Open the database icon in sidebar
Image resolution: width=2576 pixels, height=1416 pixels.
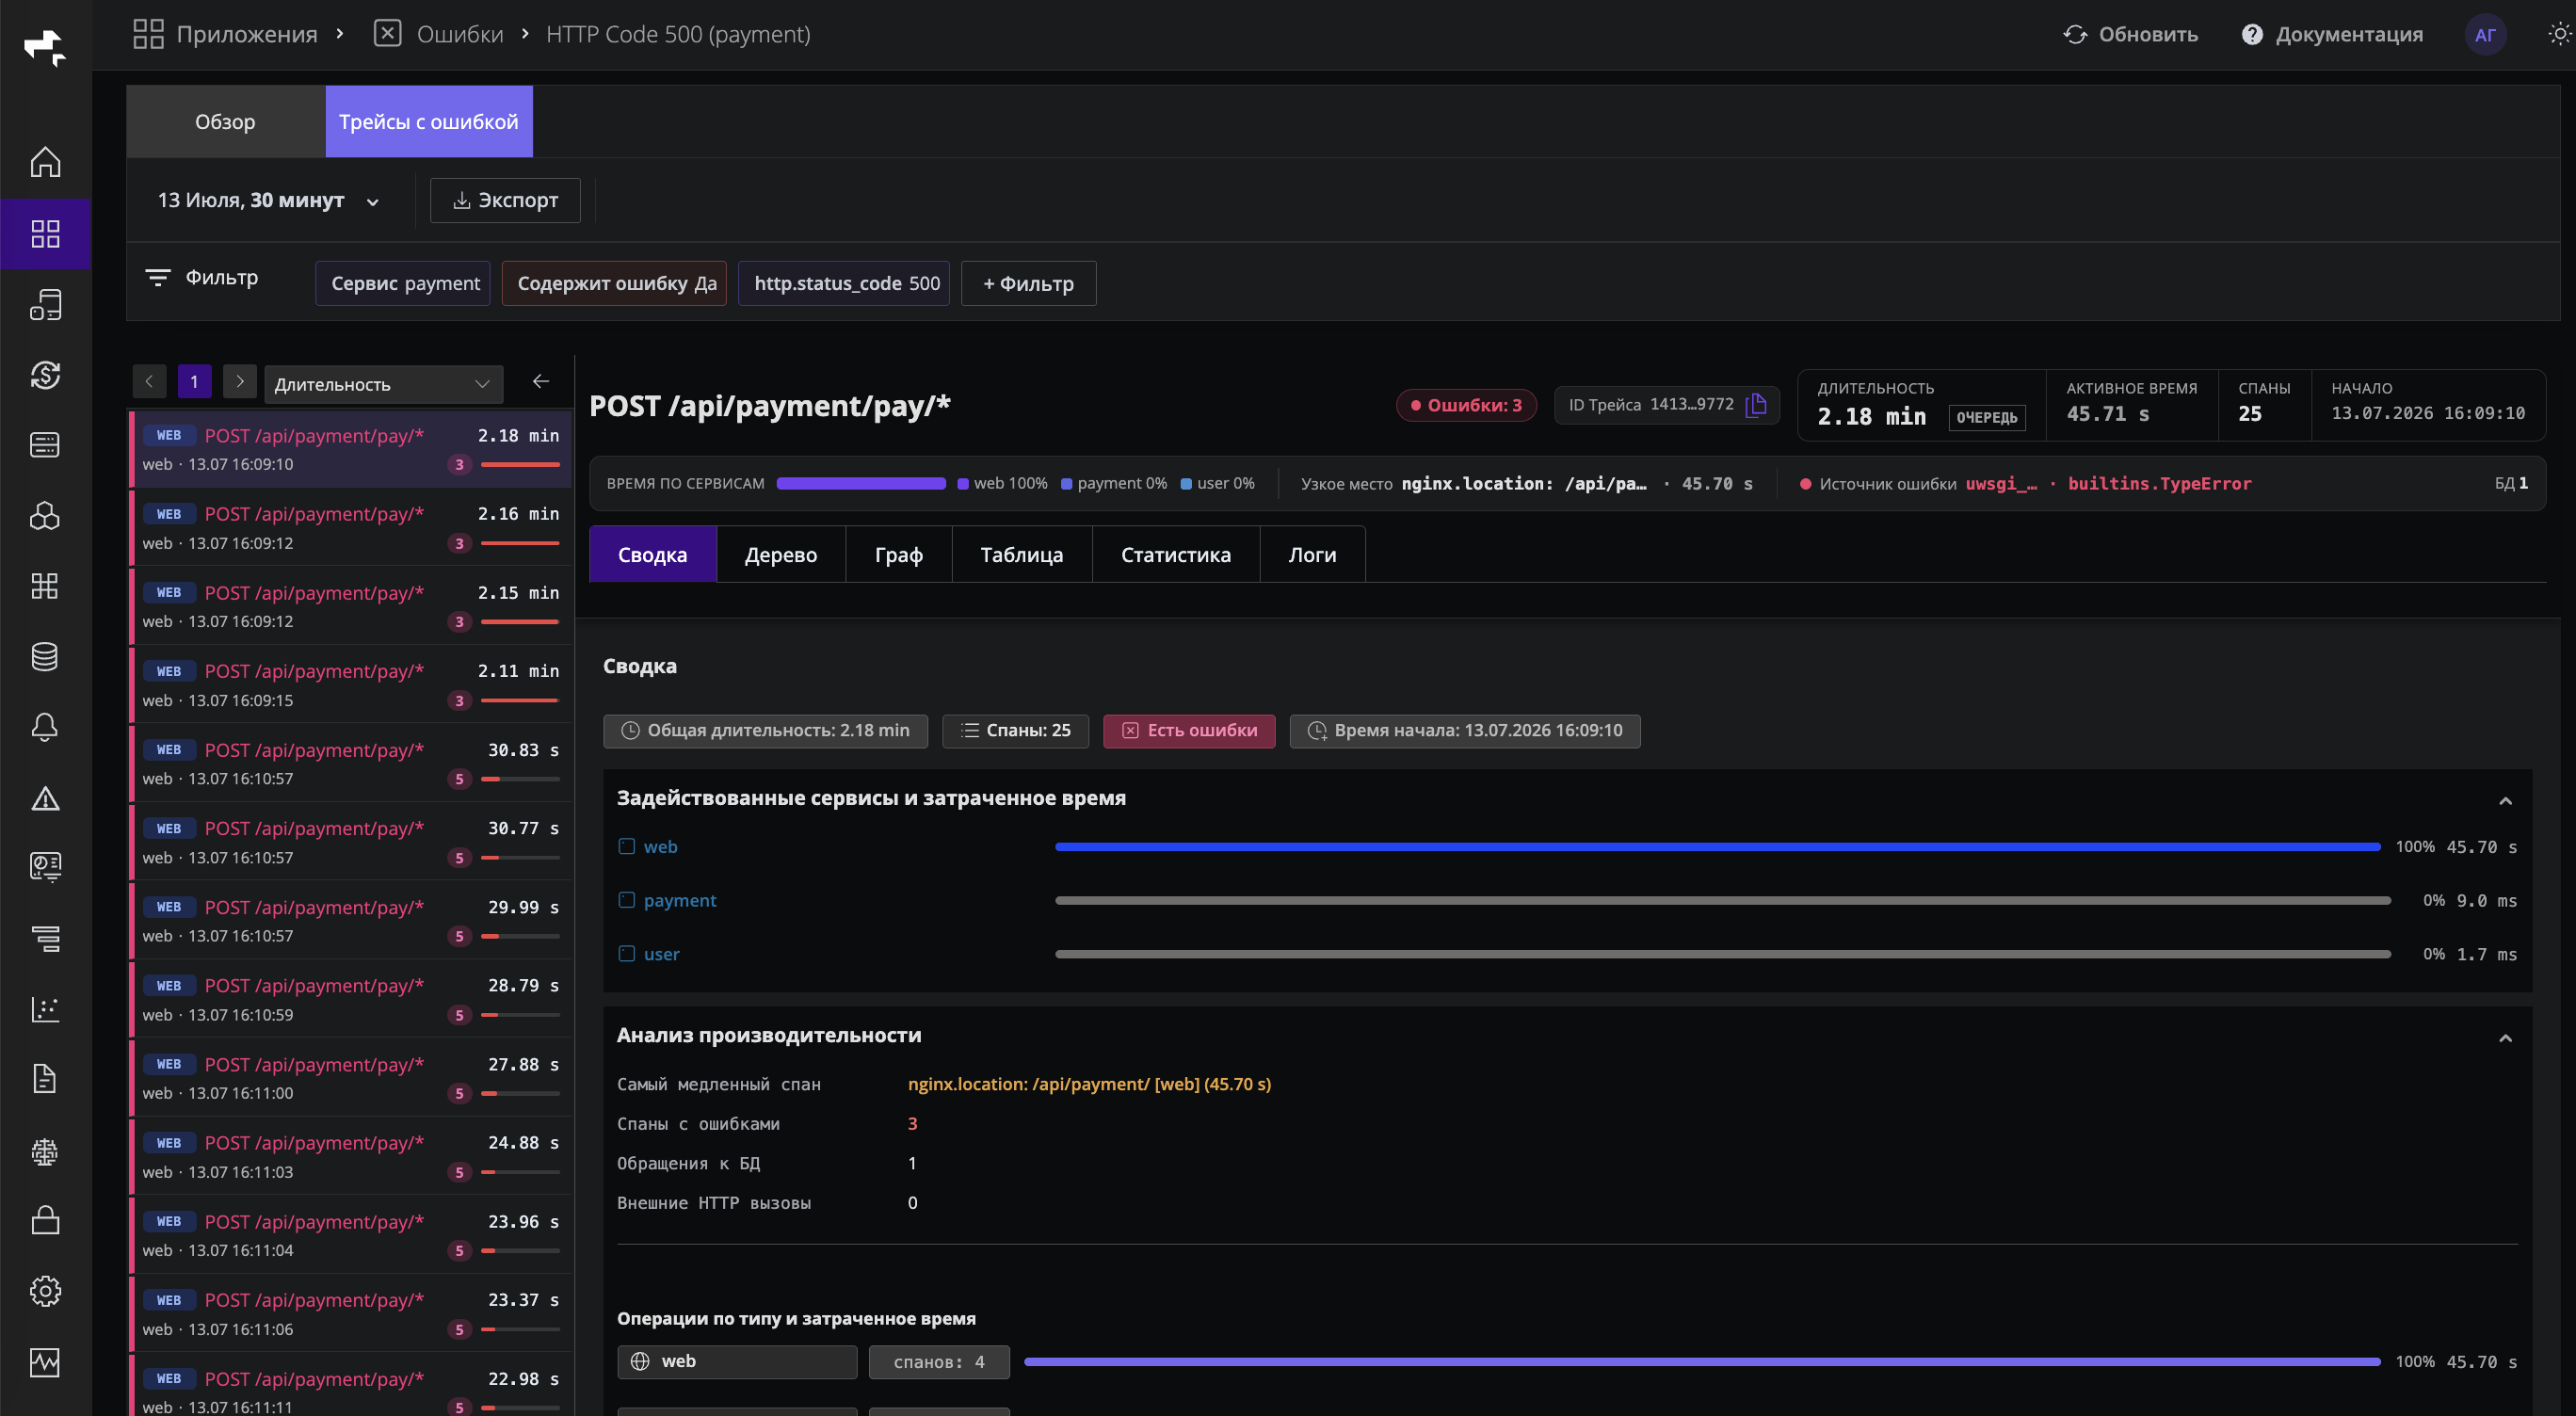pyautogui.click(x=45, y=657)
